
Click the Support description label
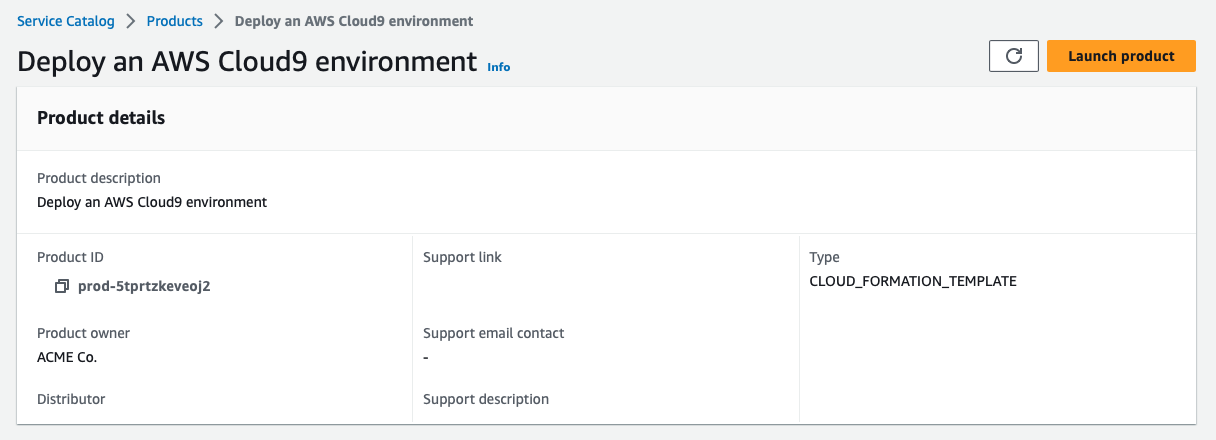(x=486, y=399)
